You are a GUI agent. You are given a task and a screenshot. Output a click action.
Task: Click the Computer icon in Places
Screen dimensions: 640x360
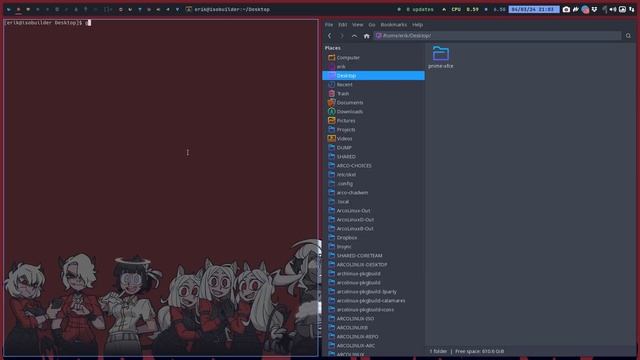click(x=331, y=58)
